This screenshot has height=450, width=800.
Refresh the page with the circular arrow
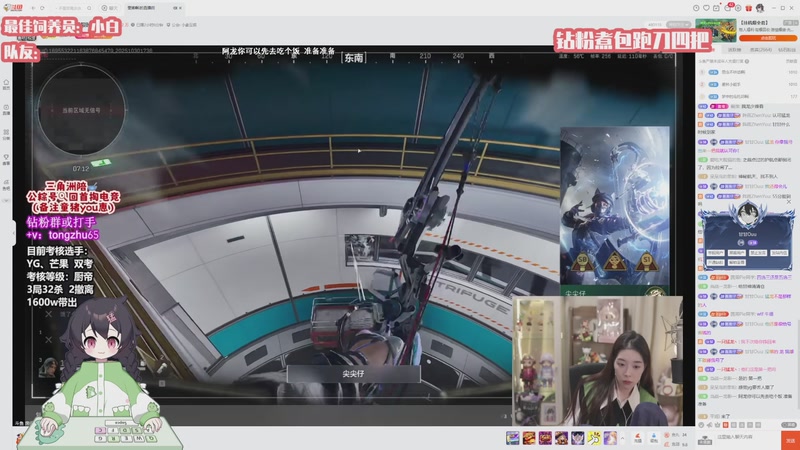coord(42,8)
